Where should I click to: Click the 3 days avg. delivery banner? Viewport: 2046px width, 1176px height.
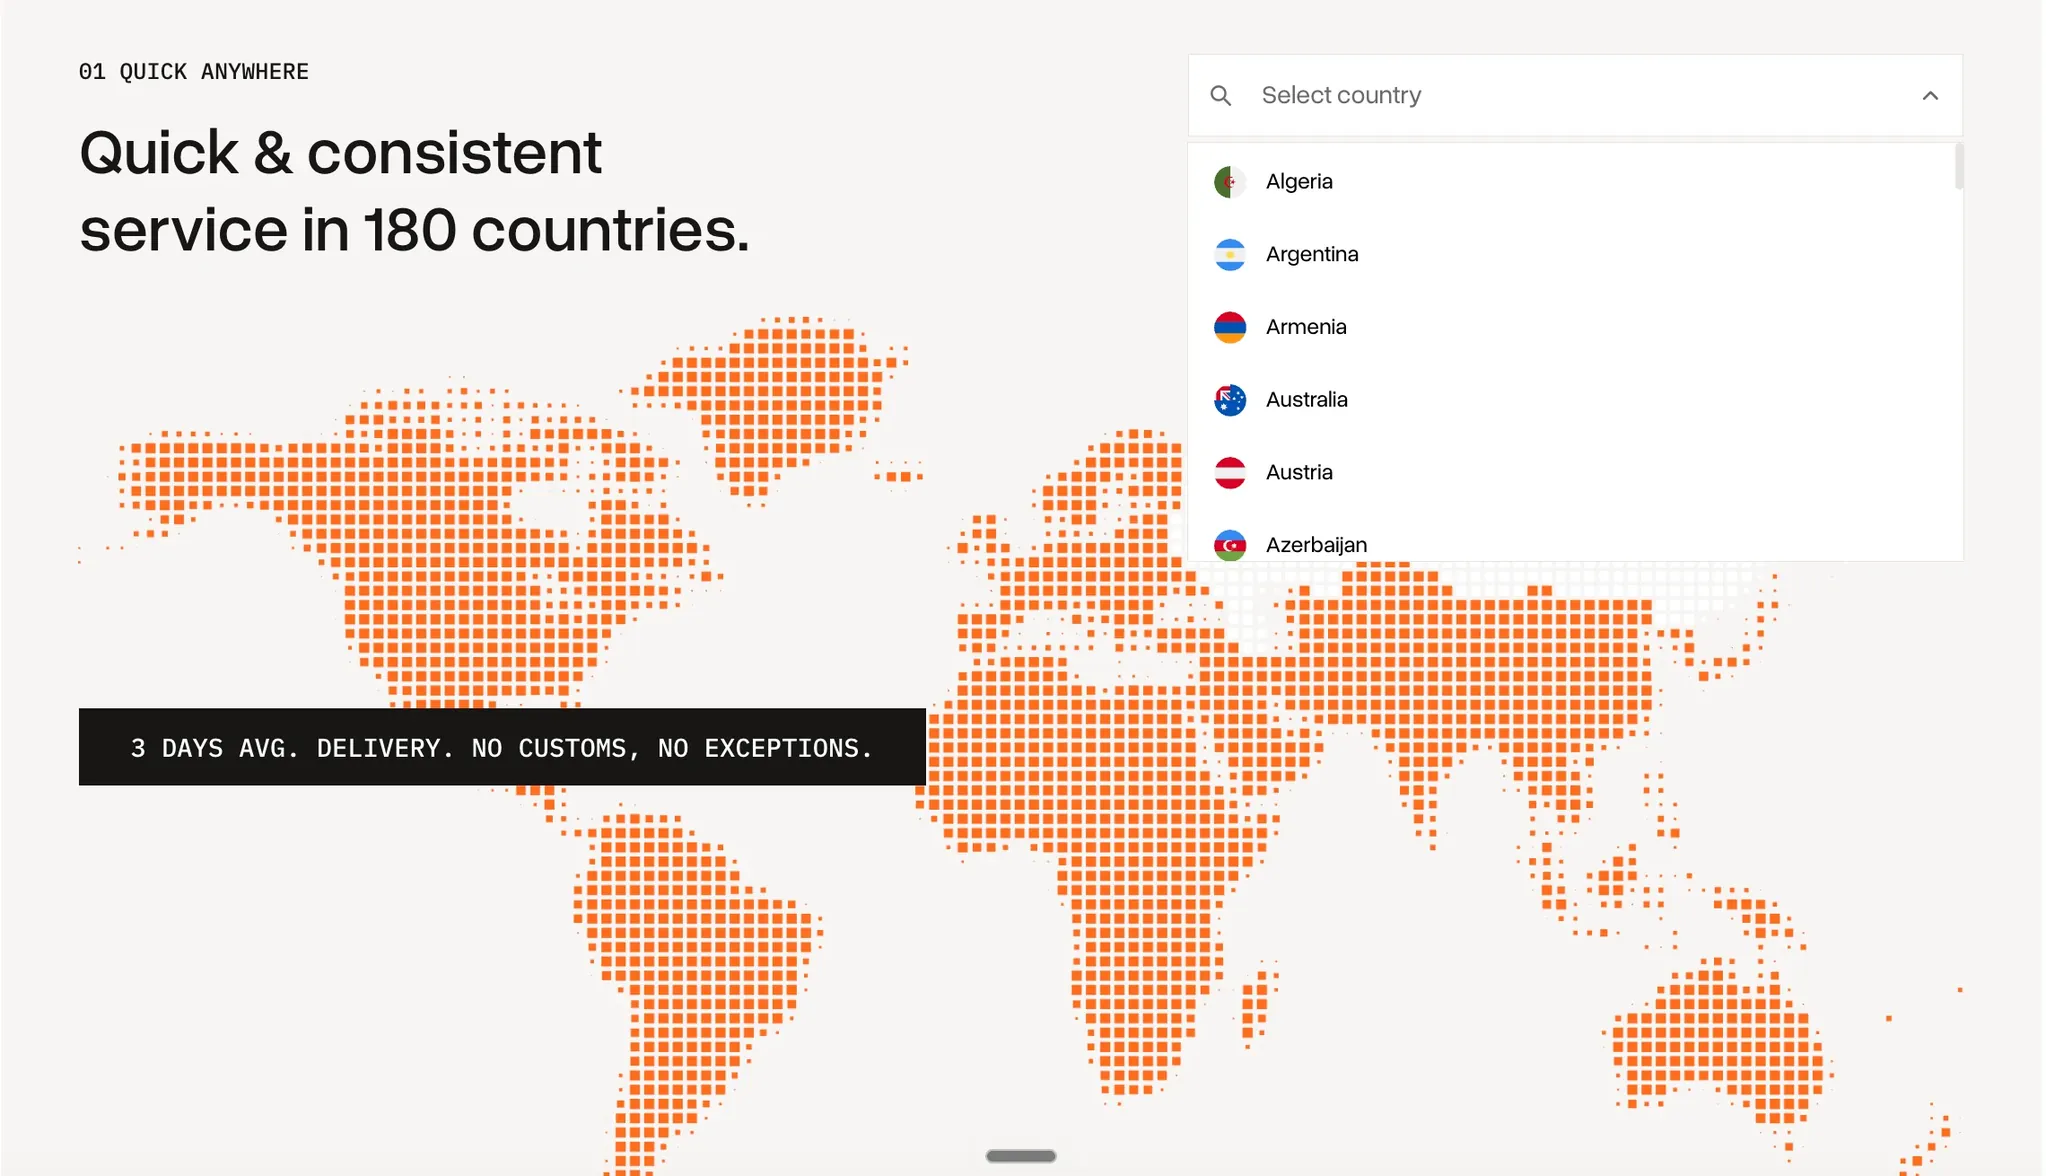click(x=502, y=747)
